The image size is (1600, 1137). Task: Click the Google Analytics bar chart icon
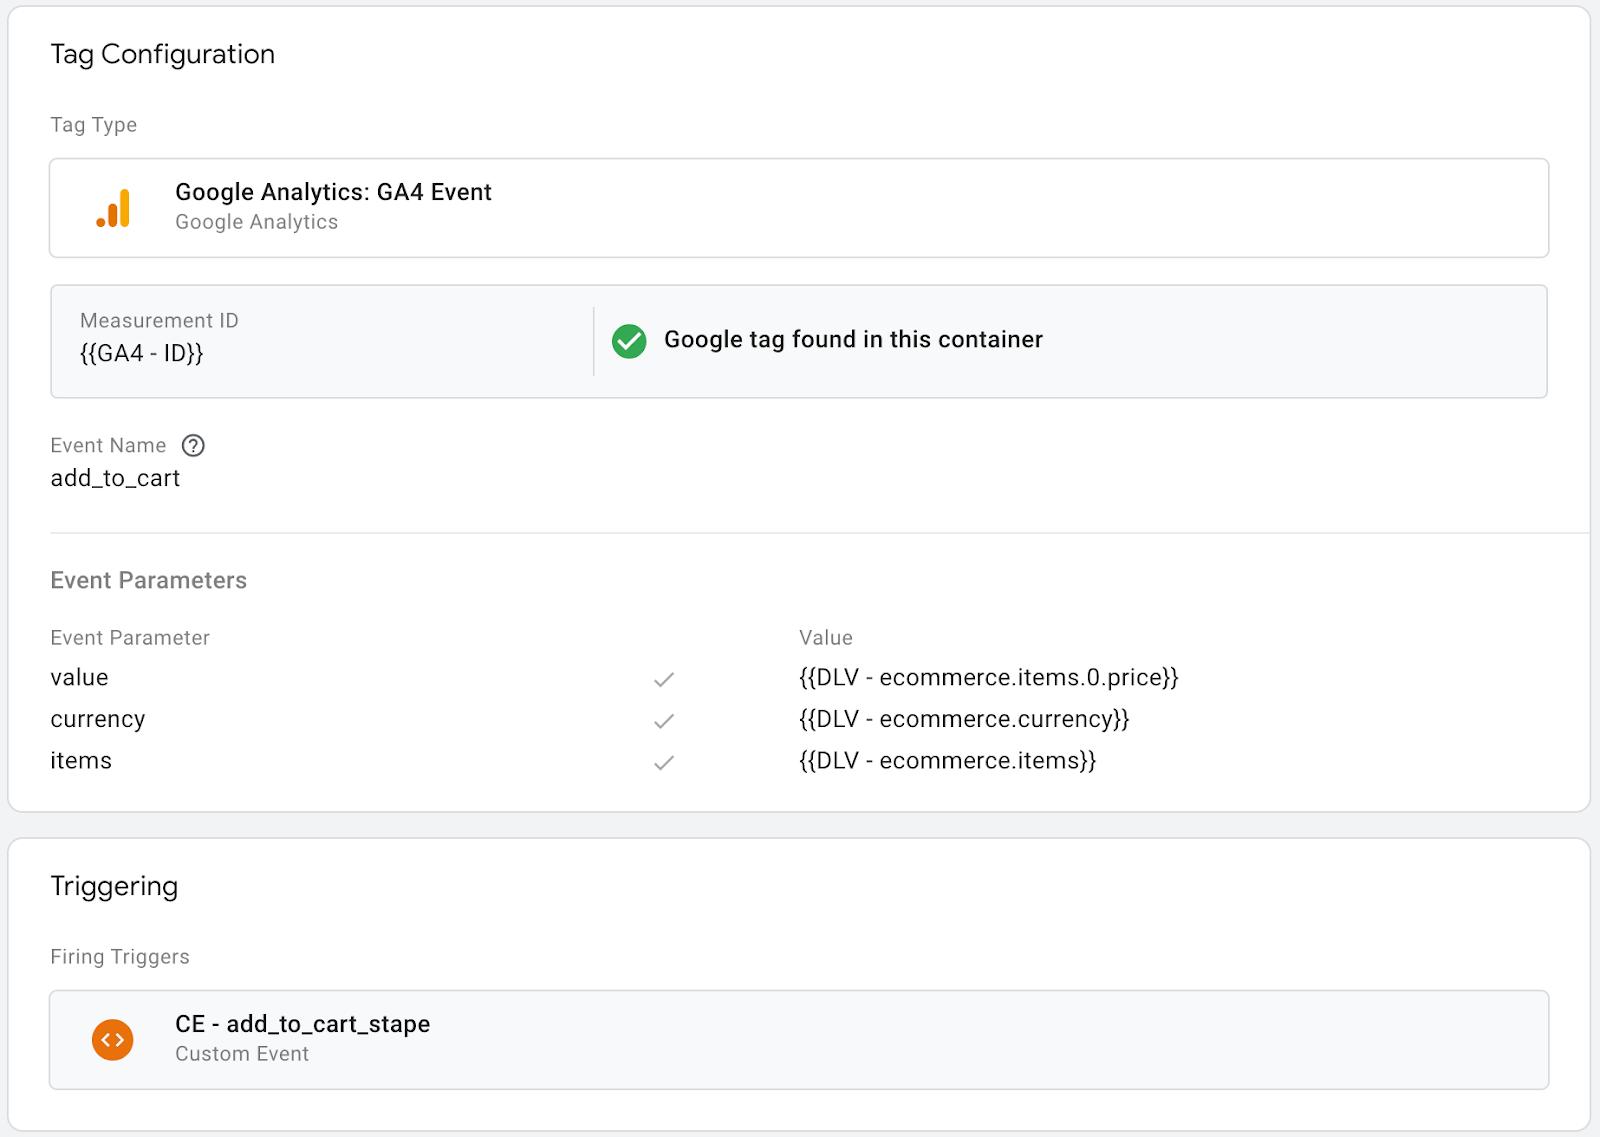point(113,208)
